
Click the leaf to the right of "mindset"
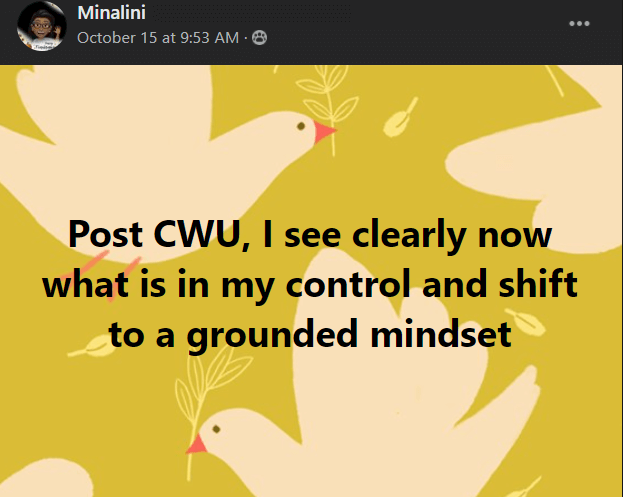(x=525, y=321)
